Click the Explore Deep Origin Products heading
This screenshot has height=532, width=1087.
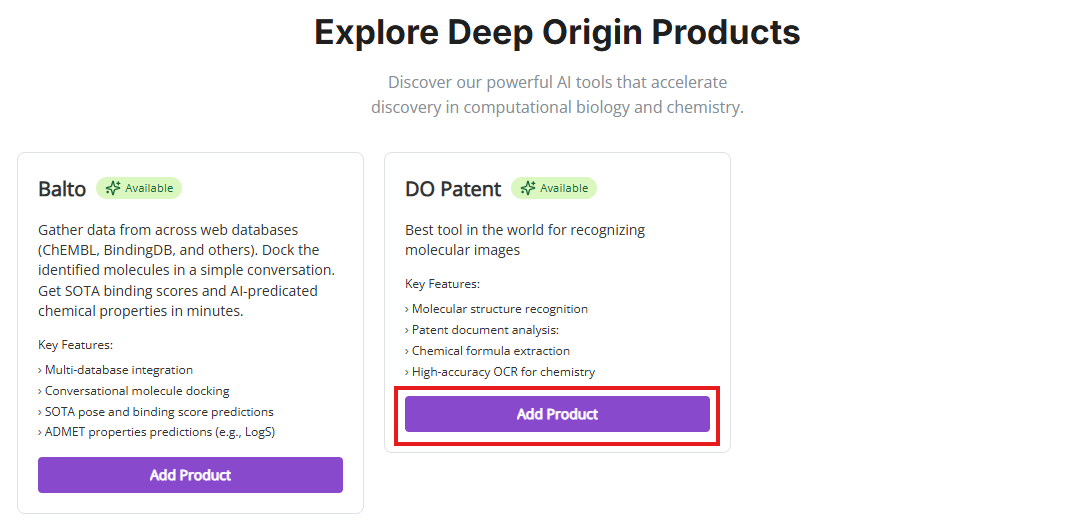click(x=557, y=32)
